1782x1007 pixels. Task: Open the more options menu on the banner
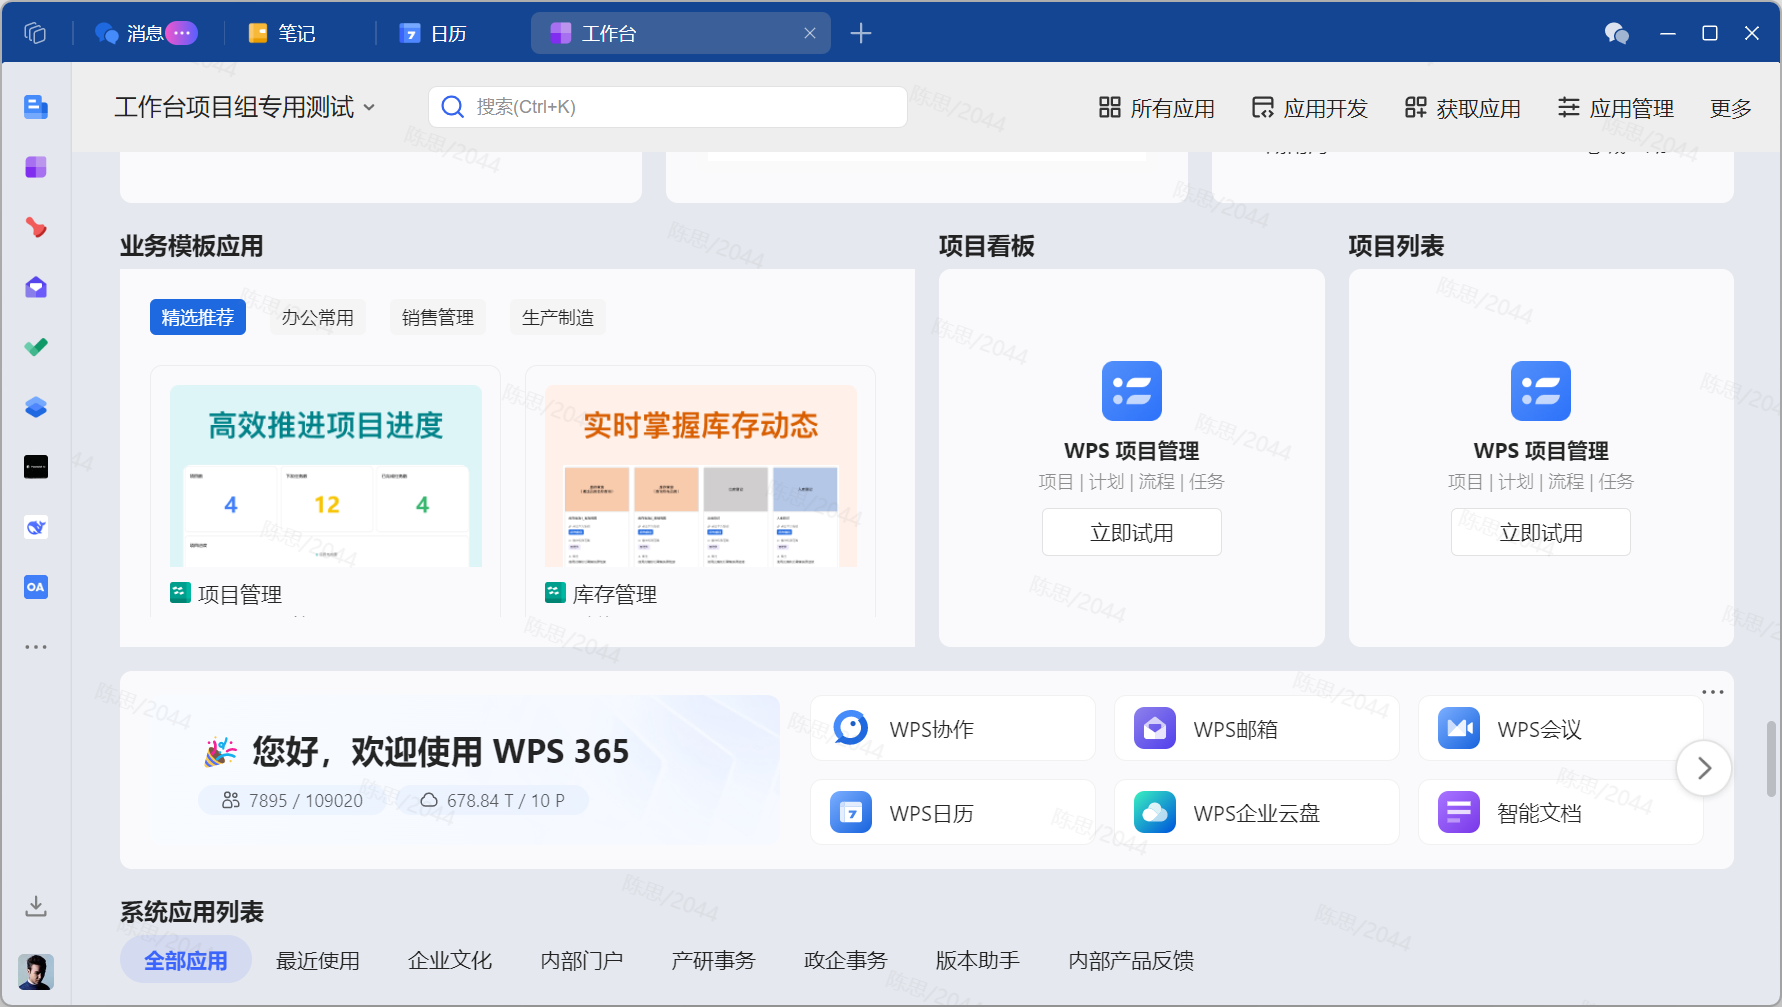click(1712, 691)
